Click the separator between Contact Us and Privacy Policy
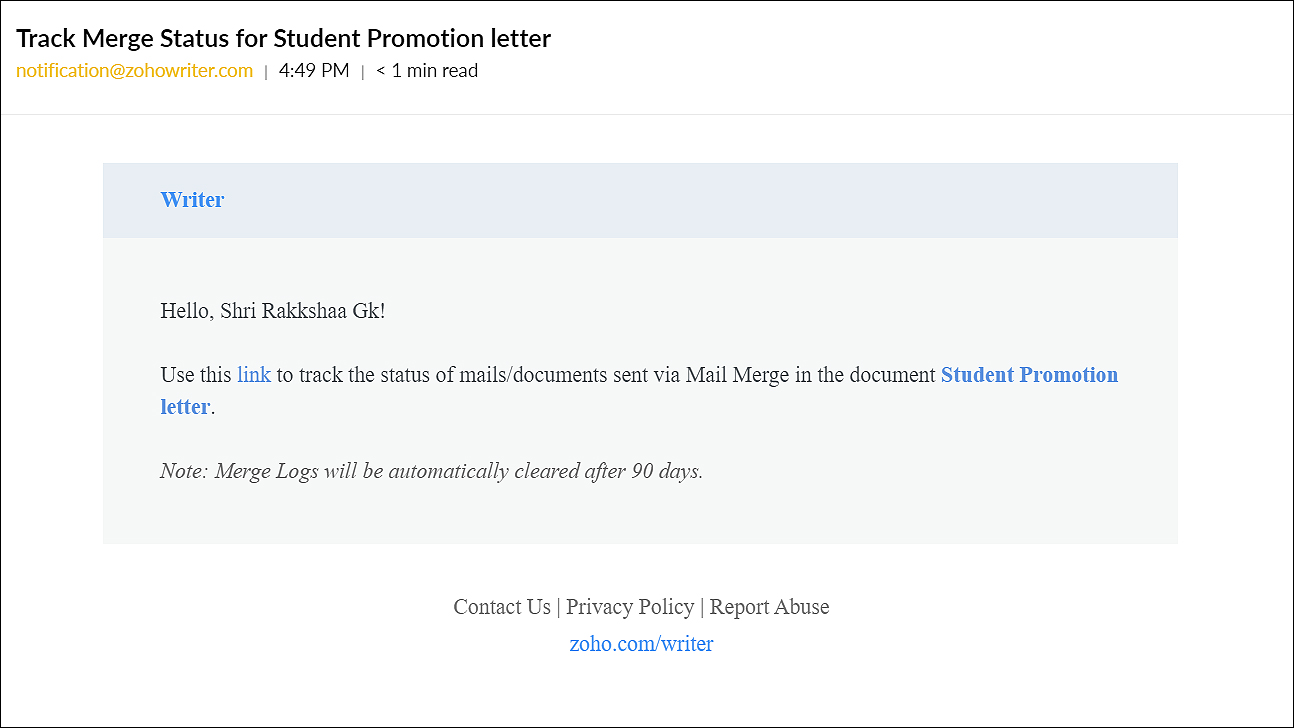Image resolution: width=1294 pixels, height=728 pixels. 558,607
